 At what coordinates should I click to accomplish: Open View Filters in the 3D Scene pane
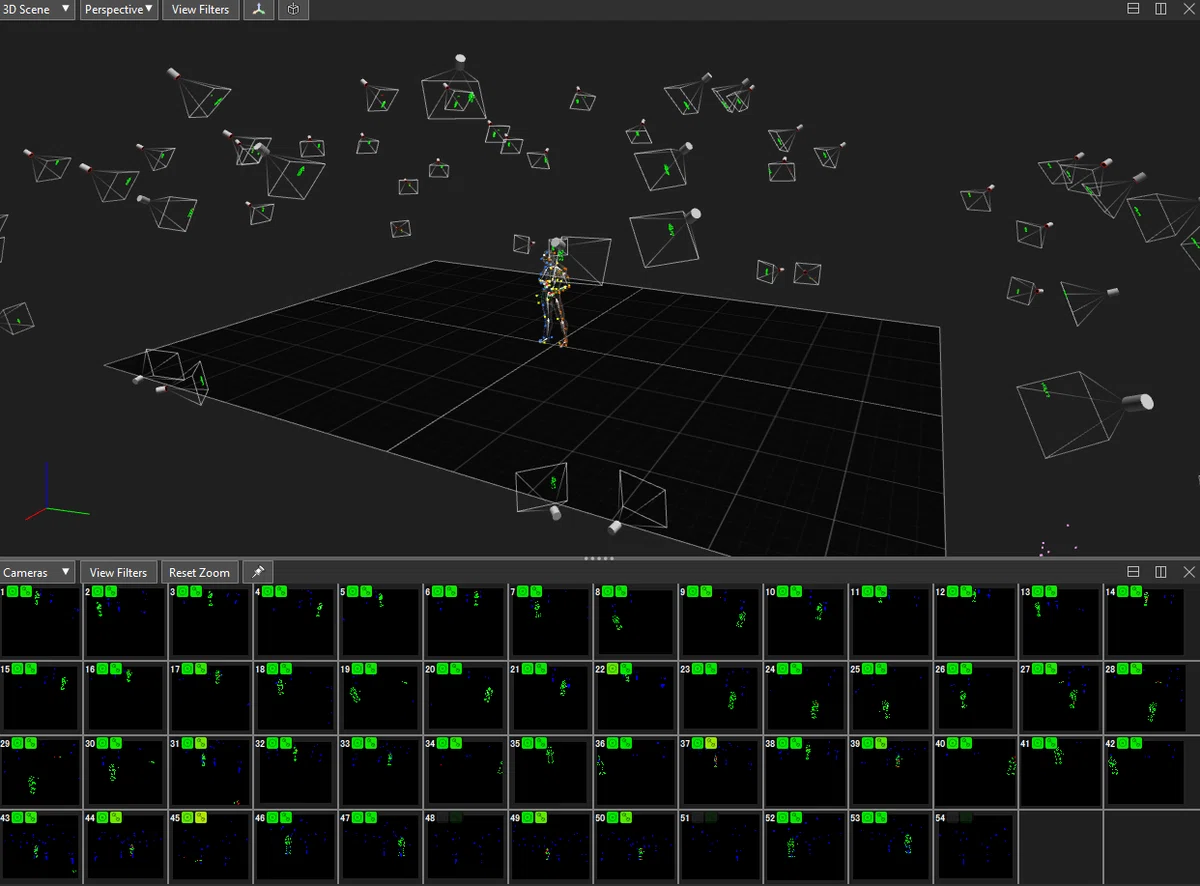coord(200,10)
